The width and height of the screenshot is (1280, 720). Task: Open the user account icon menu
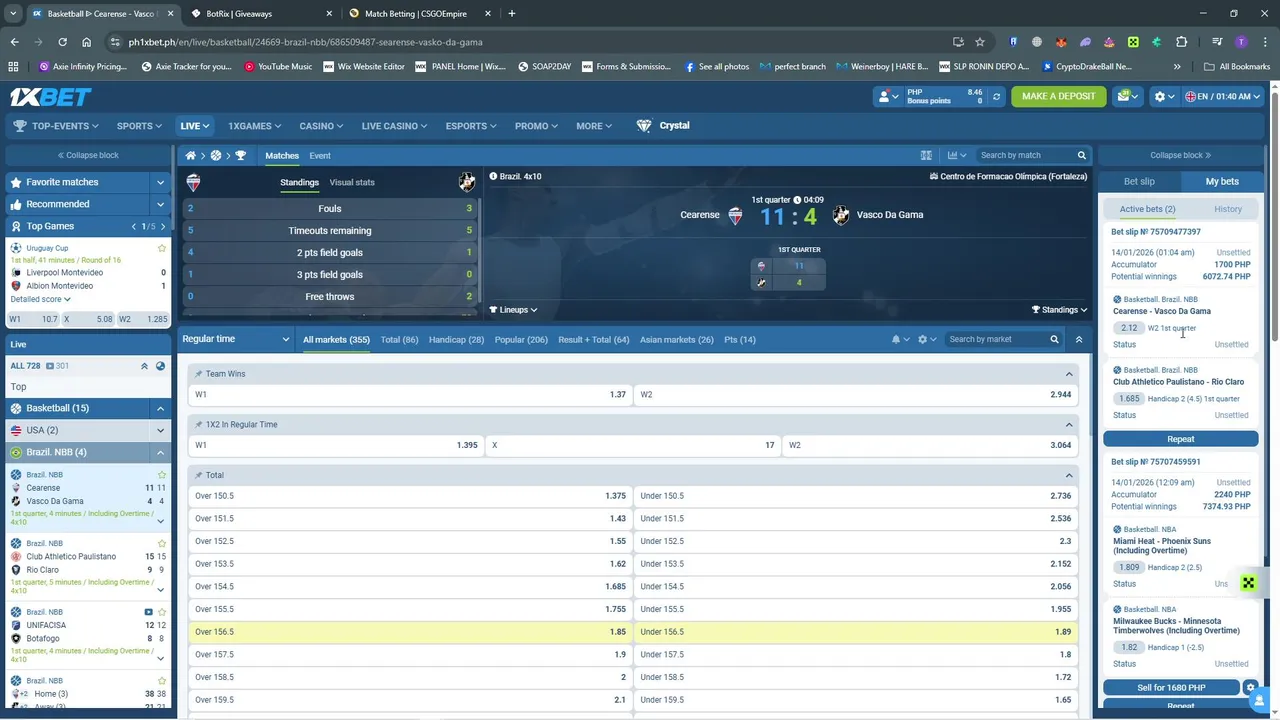coord(888,97)
